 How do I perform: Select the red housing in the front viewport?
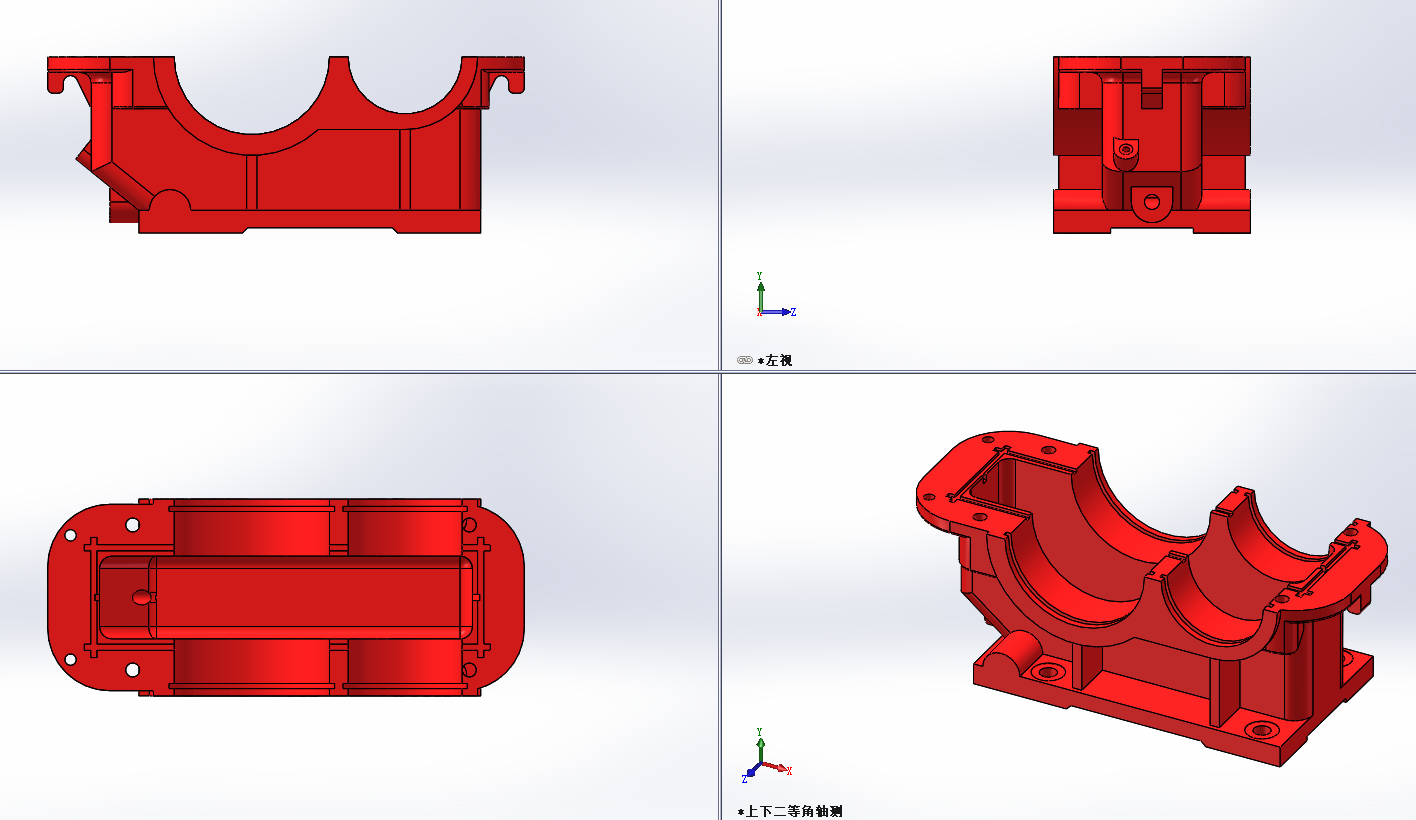click(x=285, y=145)
